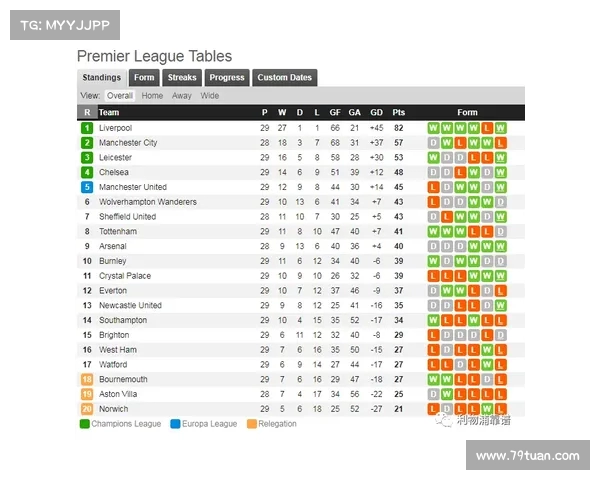Switch to the Form tab

[x=145, y=78]
